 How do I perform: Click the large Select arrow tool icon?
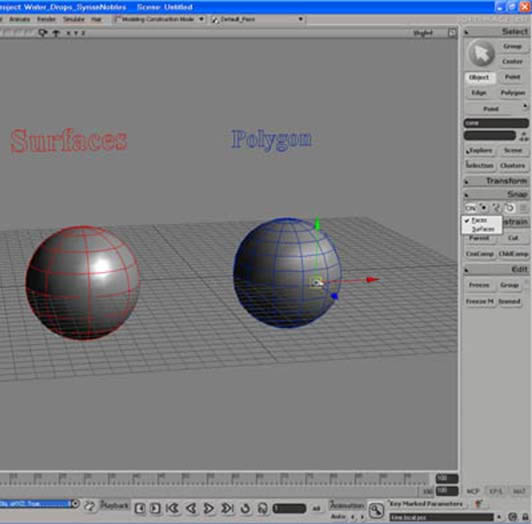coord(481,54)
